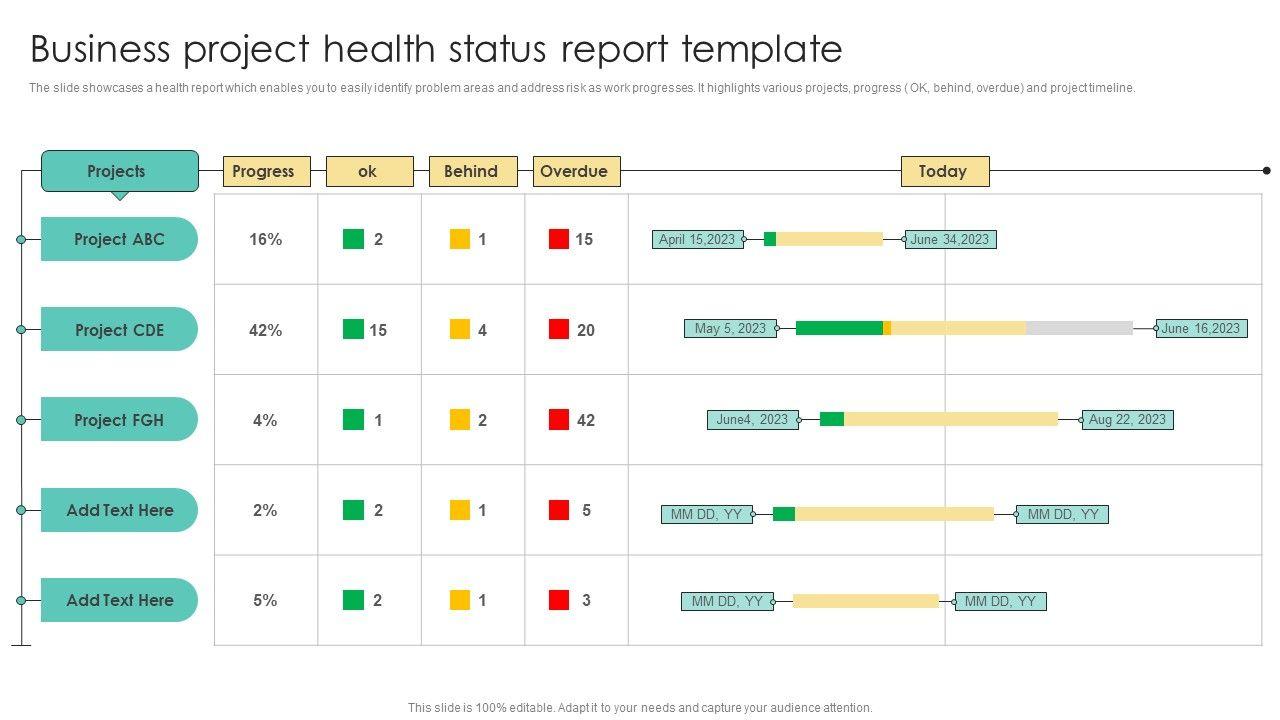This screenshot has height=720, width=1280.
Task: Choose the Project FGH label
Action: click(119, 420)
